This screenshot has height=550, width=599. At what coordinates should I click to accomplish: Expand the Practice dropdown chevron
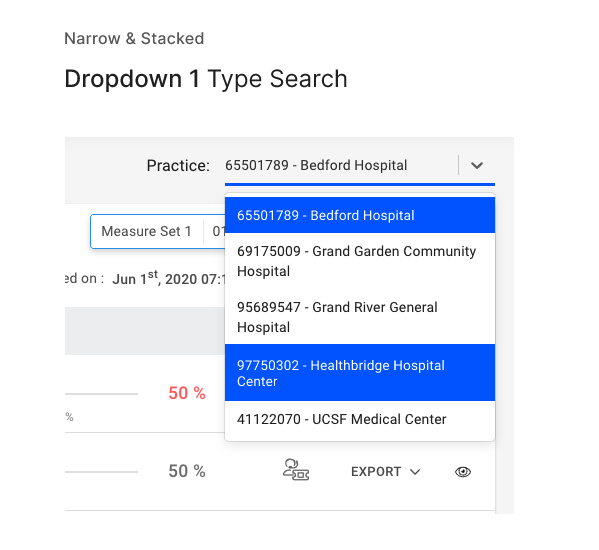click(477, 165)
